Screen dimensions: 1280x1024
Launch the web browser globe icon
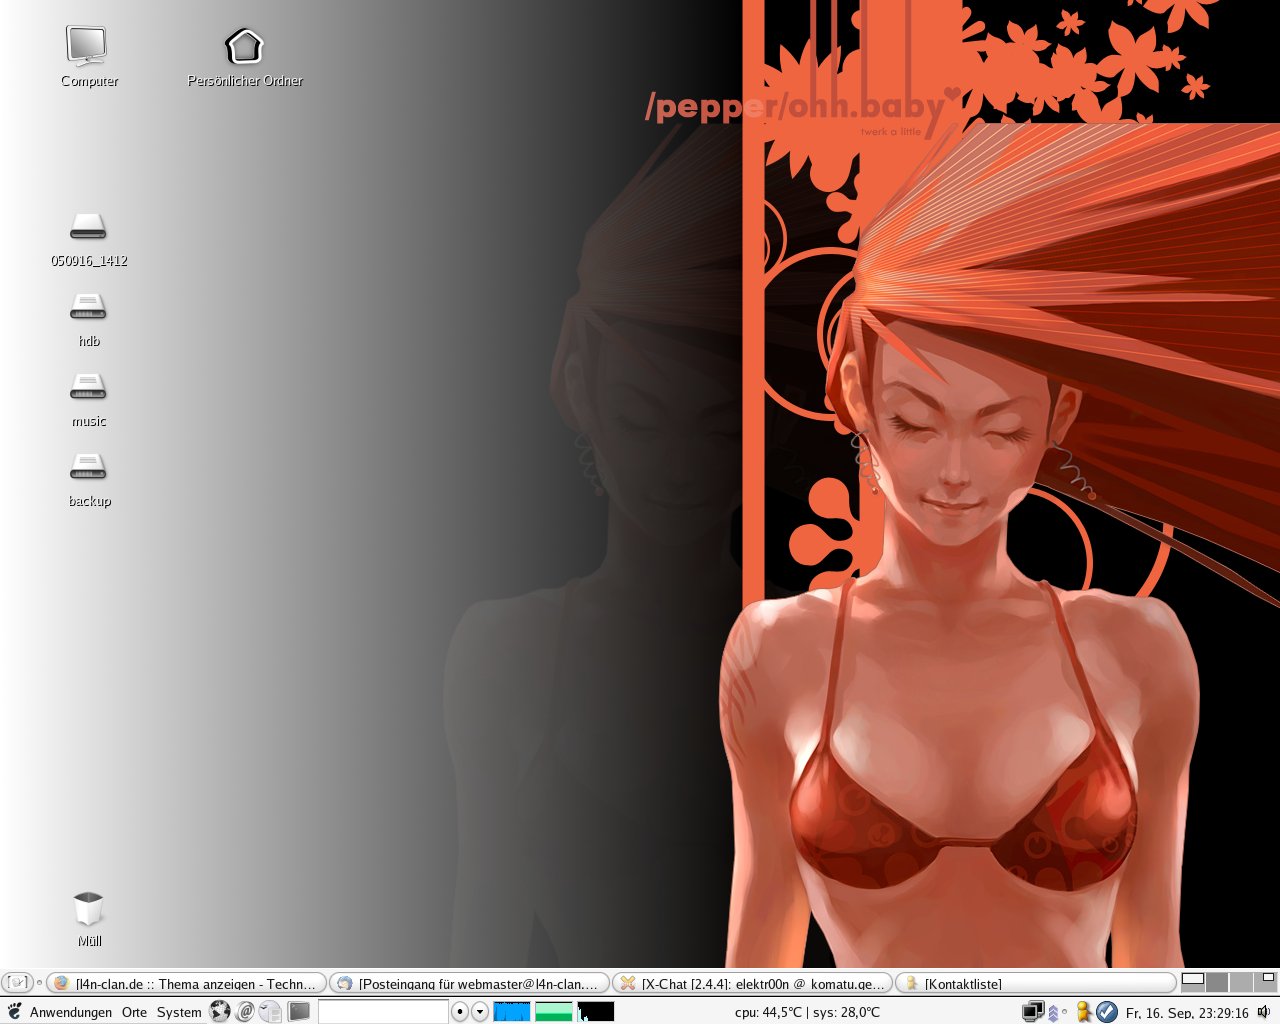pyautogui.click(x=220, y=1012)
